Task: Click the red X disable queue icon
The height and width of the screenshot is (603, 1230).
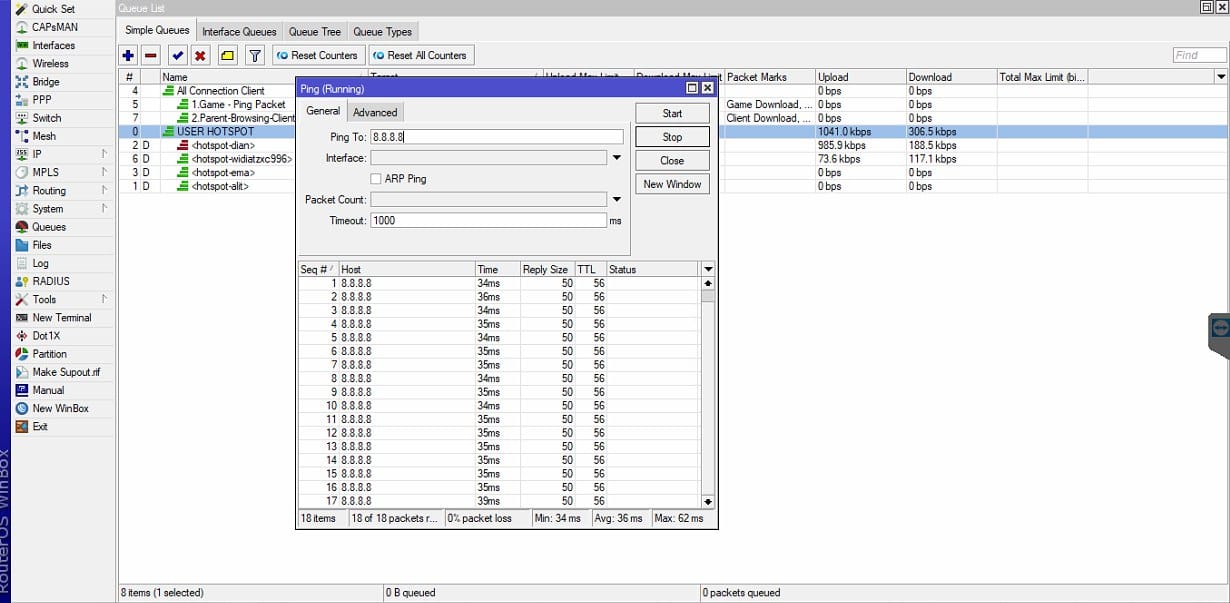Action: (x=200, y=55)
